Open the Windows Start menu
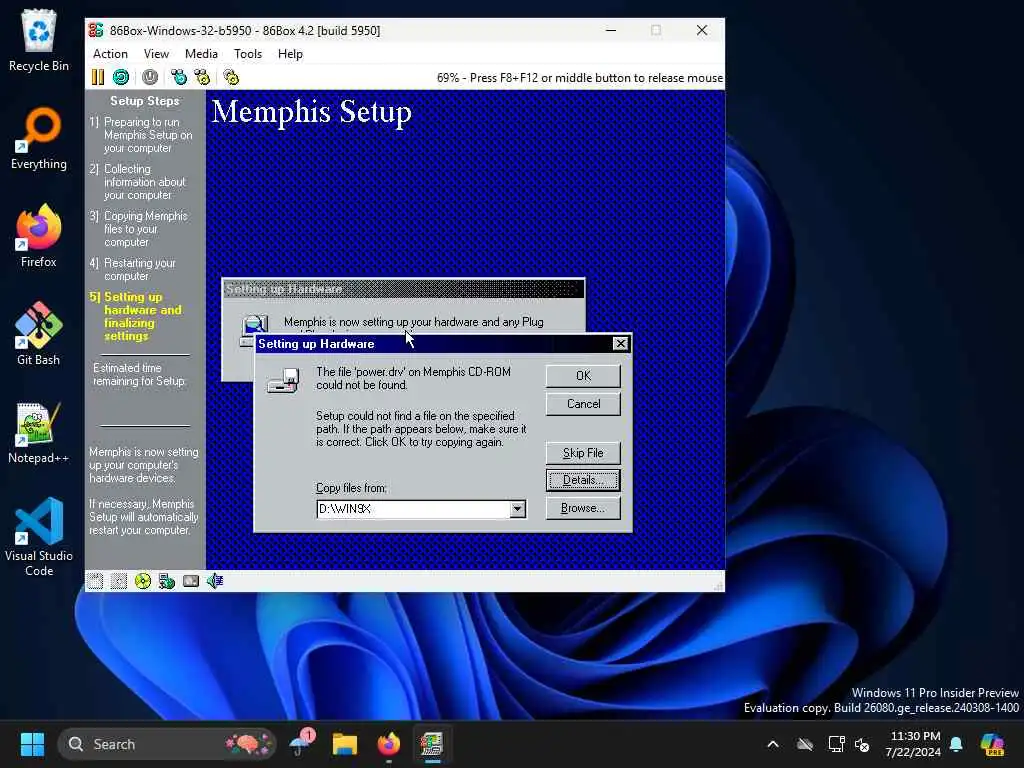This screenshot has width=1024, height=768. [x=32, y=744]
